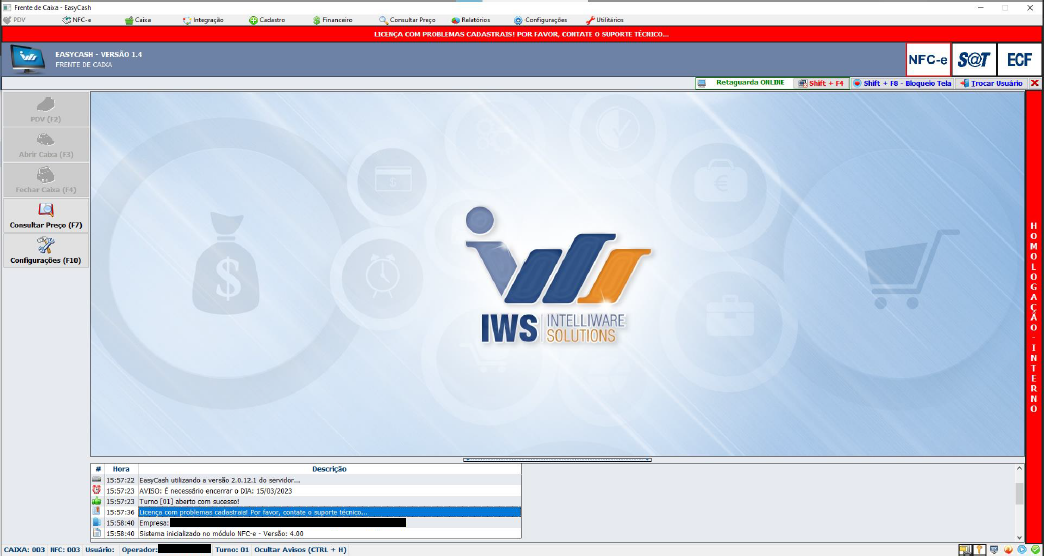This screenshot has height=556, width=1045.
Task: Switch to ECF fiscal mode
Action: point(1019,60)
